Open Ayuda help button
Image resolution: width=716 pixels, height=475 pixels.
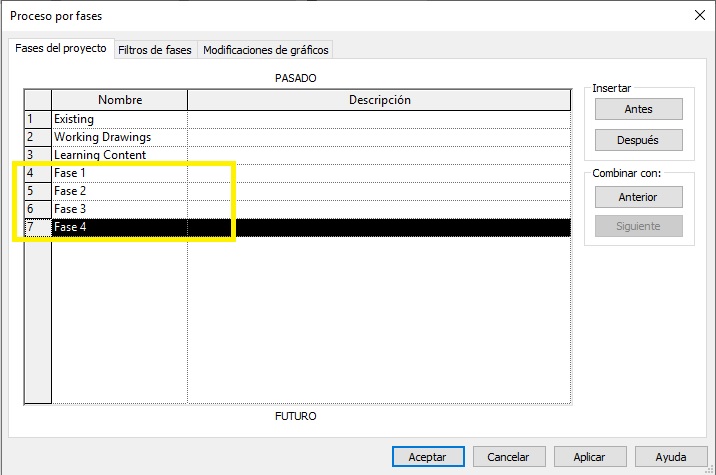coord(671,456)
